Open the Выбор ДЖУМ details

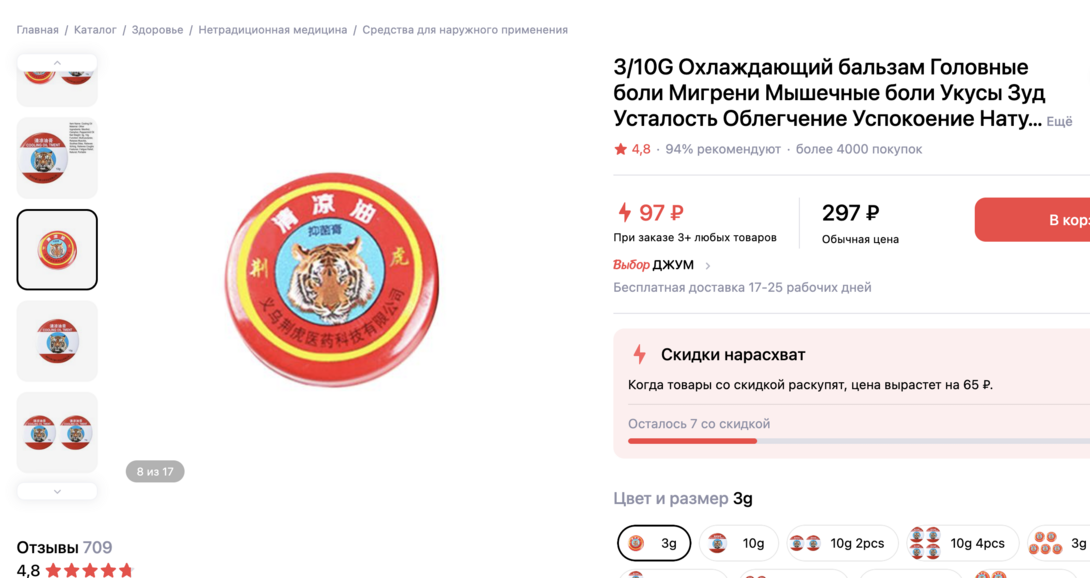coord(653,265)
